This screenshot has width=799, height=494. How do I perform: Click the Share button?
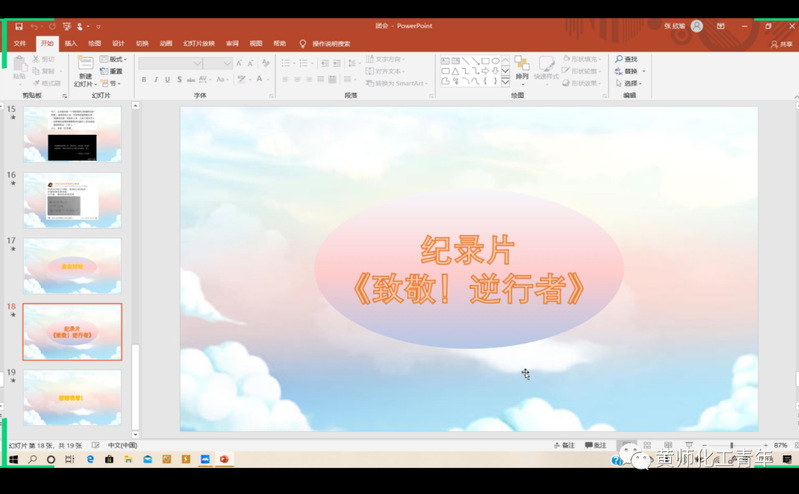point(781,44)
